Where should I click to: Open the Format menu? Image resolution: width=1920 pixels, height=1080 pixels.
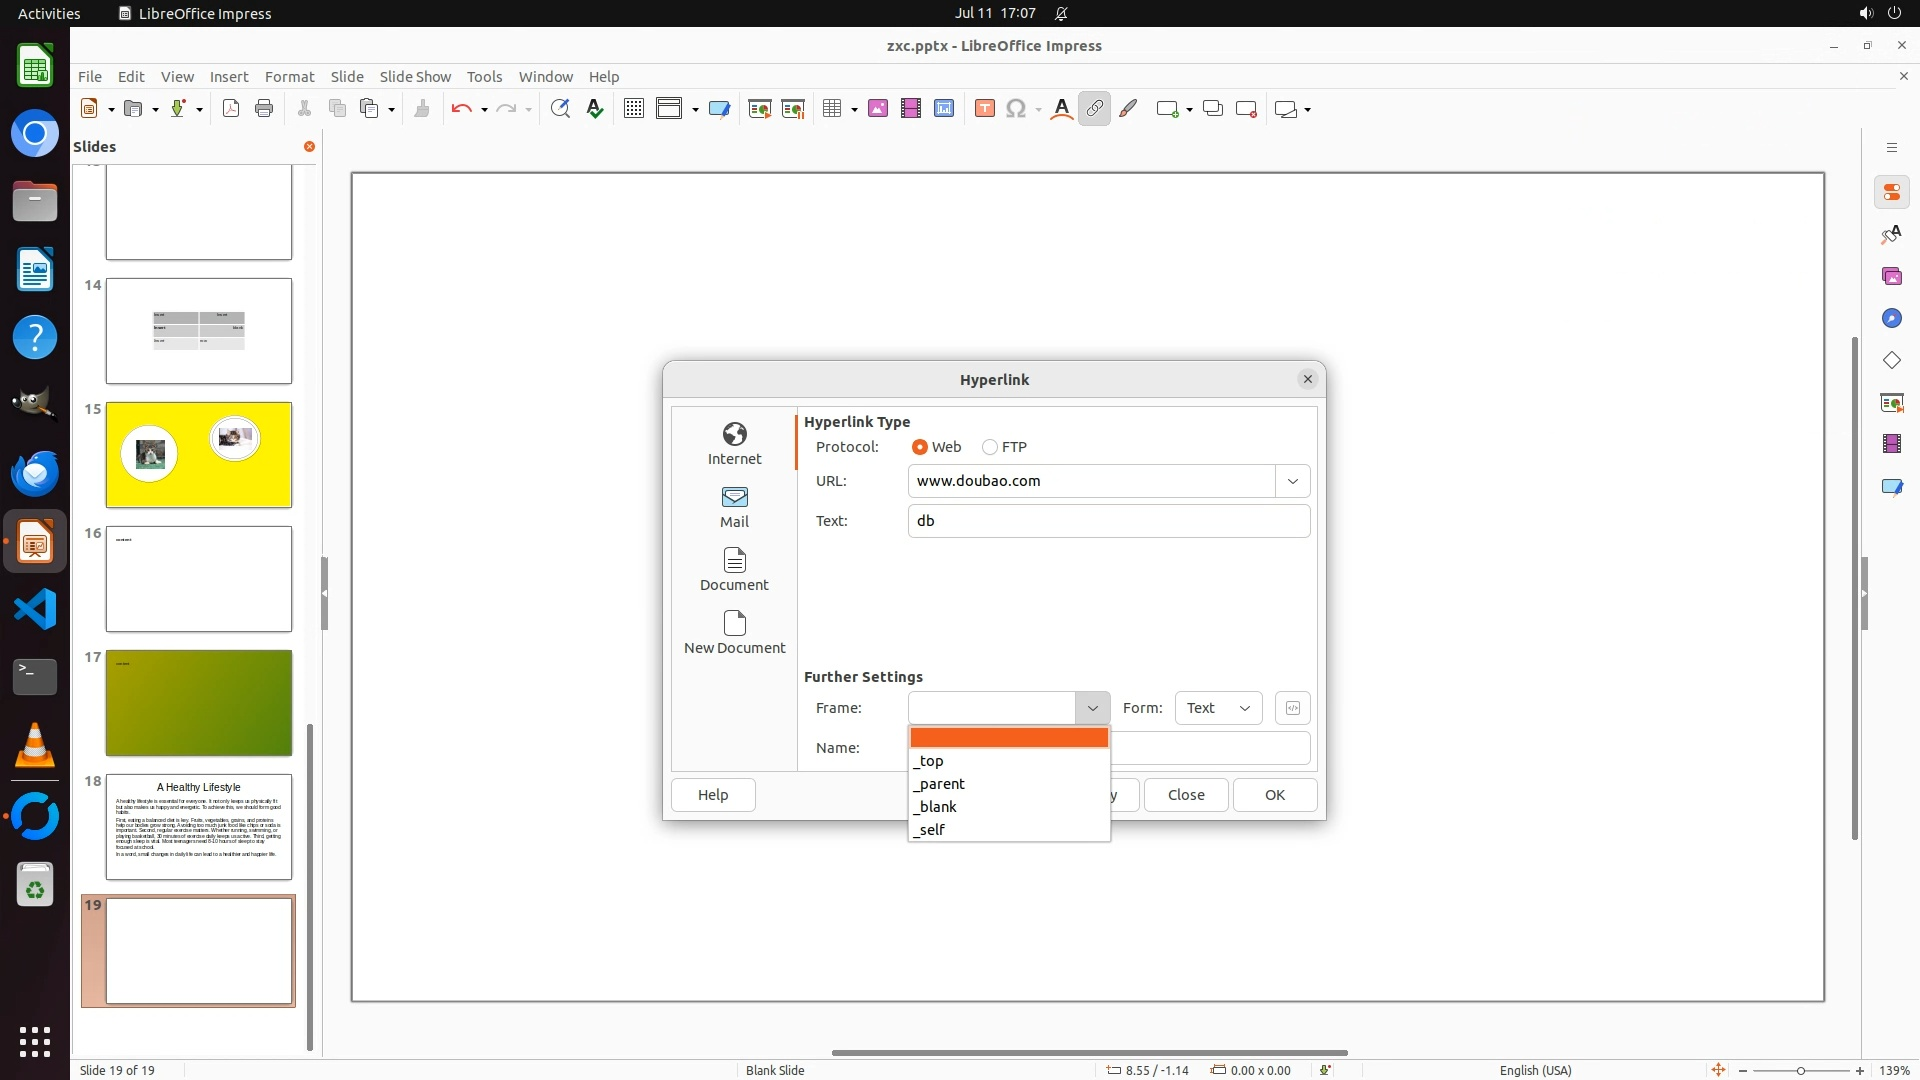pyautogui.click(x=289, y=76)
